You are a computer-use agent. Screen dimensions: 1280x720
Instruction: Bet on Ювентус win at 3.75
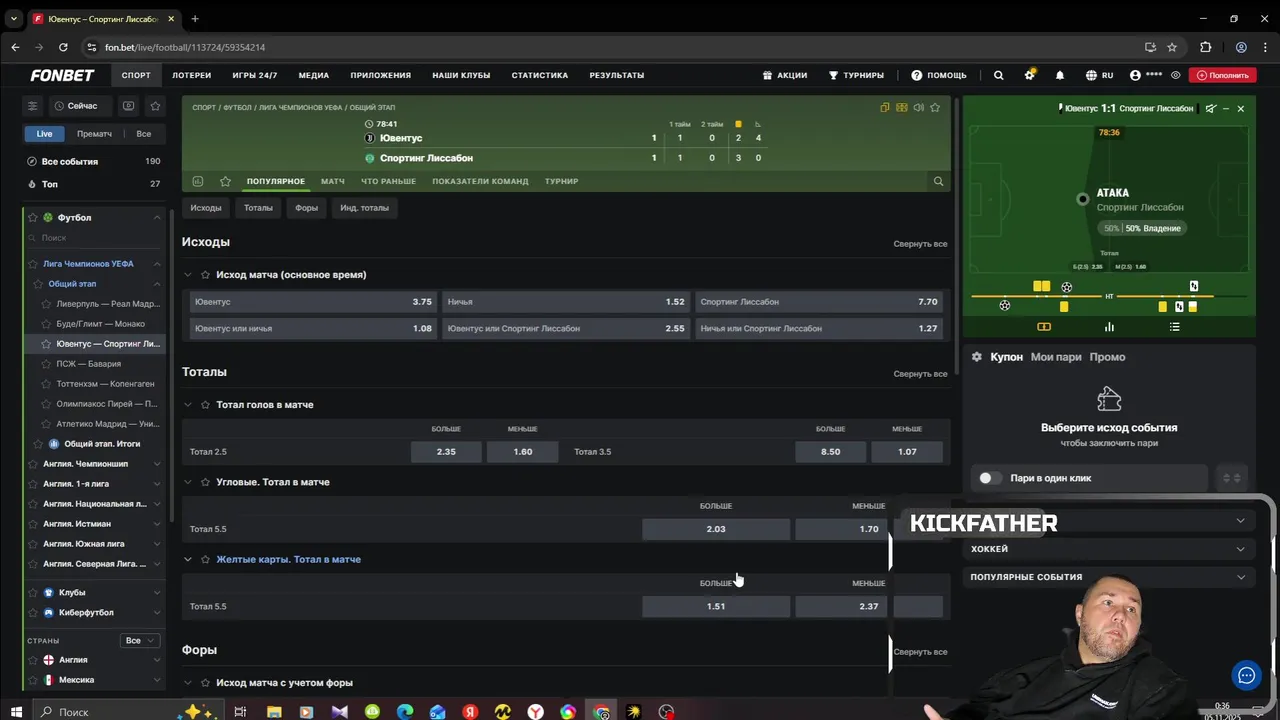click(x=313, y=301)
